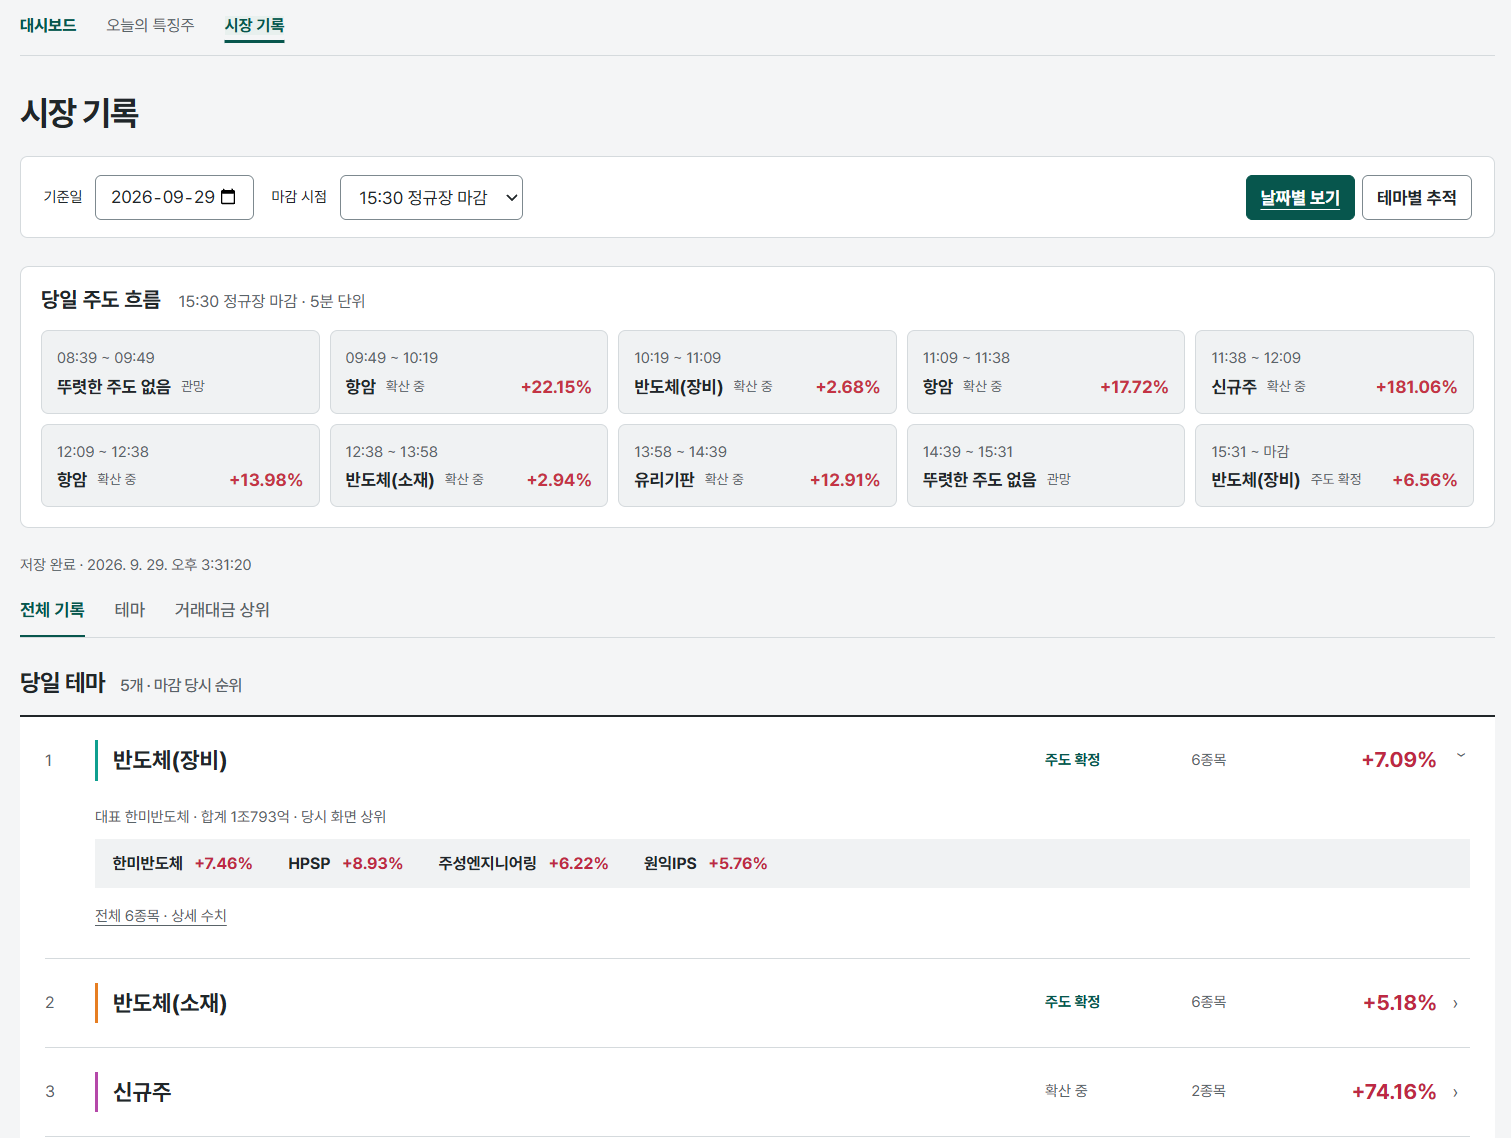
Task: Click the 반도체(소재) theme title in list
Action: pyautogui.click(x=170, y=1003)
